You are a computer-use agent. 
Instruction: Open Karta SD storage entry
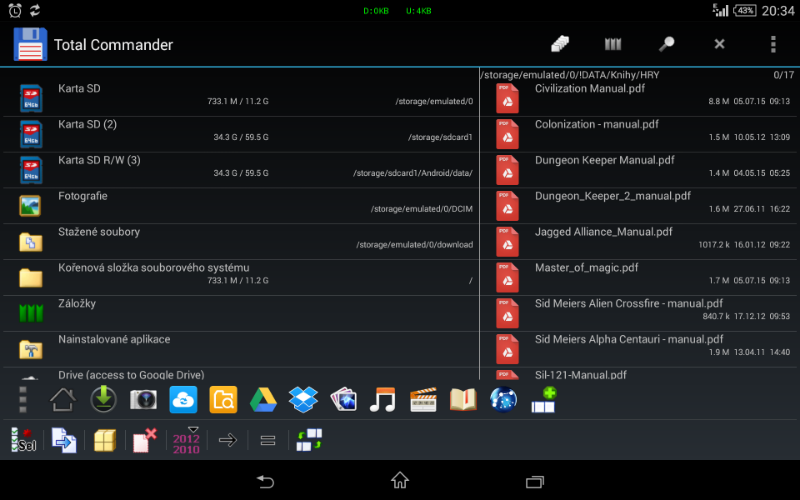tap(240, 98)
